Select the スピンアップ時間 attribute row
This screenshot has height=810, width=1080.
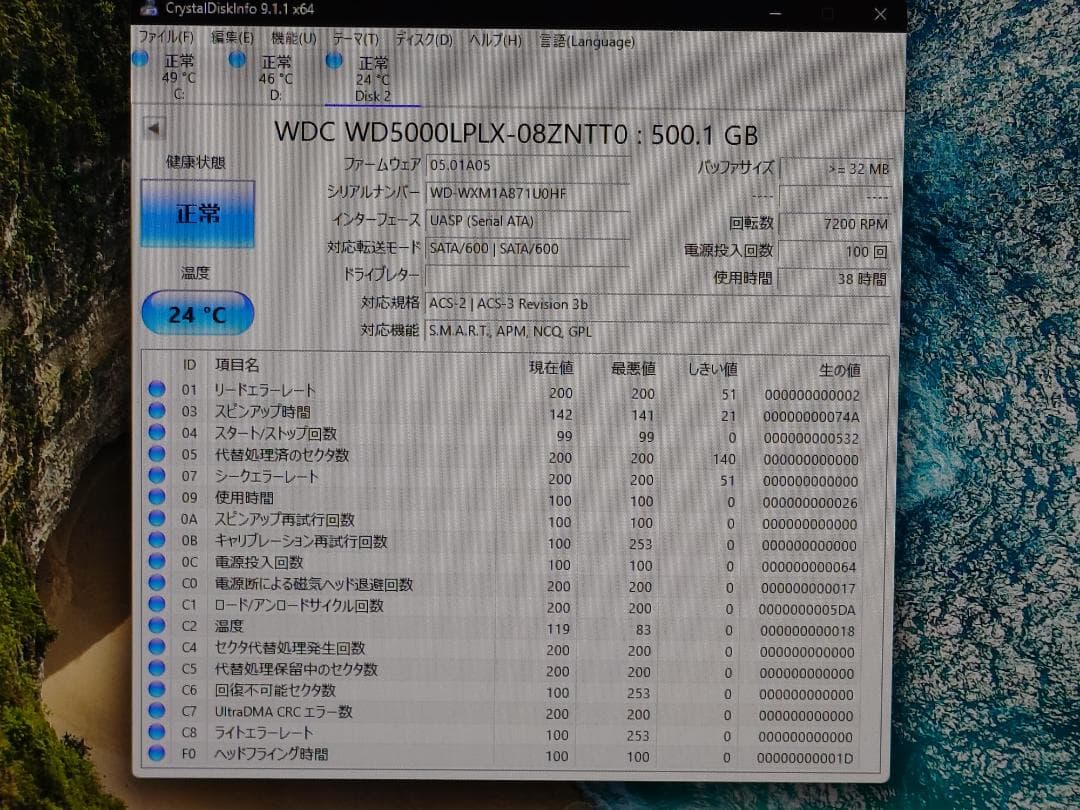[x=514, y=413]
